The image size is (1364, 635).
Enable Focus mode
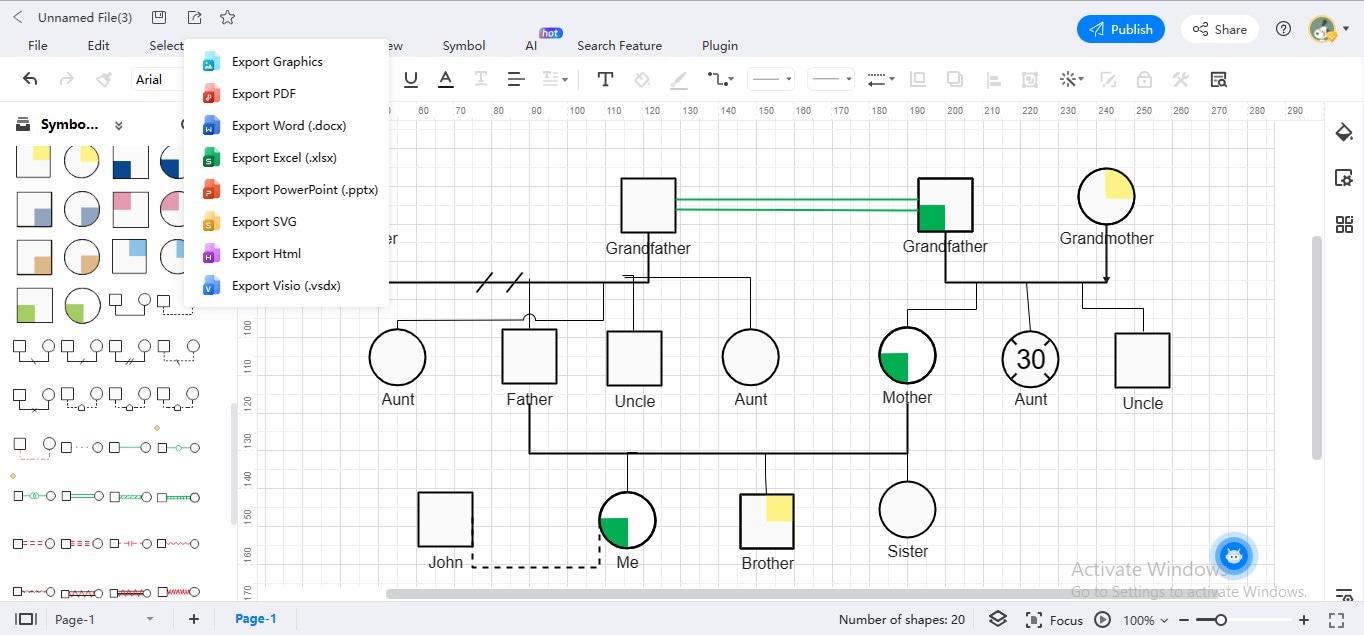click(x=1055, y=620)
